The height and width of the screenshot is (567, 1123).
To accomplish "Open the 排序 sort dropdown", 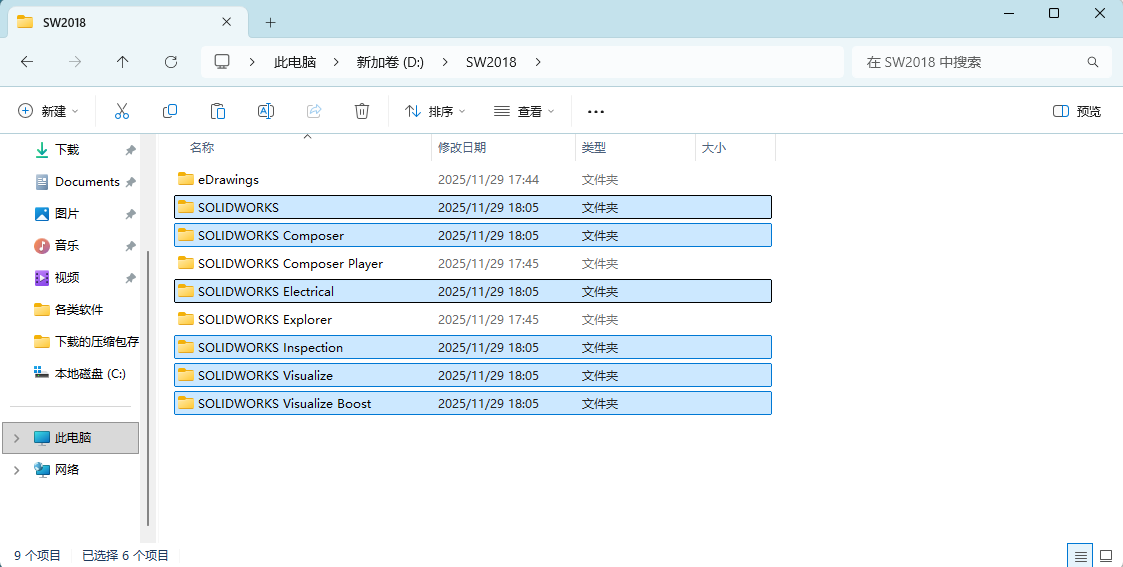I will click(x=435, y=111).
